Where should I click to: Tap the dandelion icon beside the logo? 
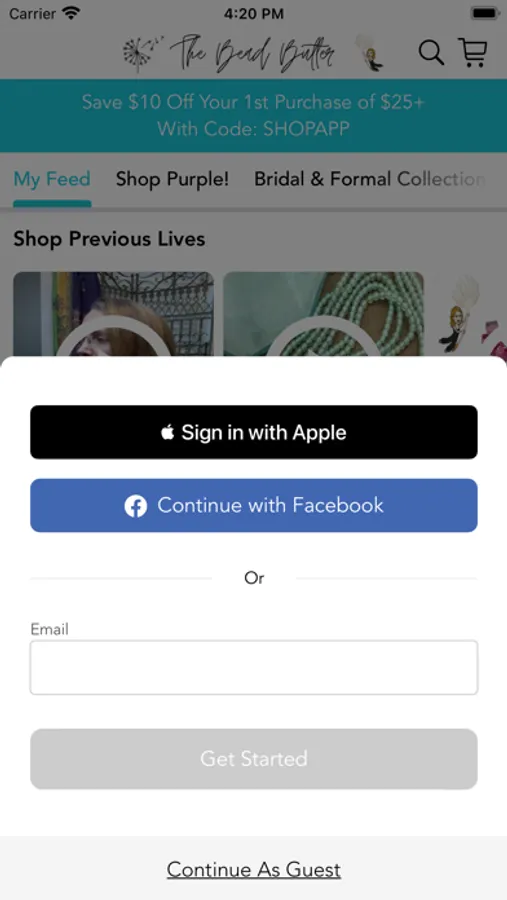142,53
